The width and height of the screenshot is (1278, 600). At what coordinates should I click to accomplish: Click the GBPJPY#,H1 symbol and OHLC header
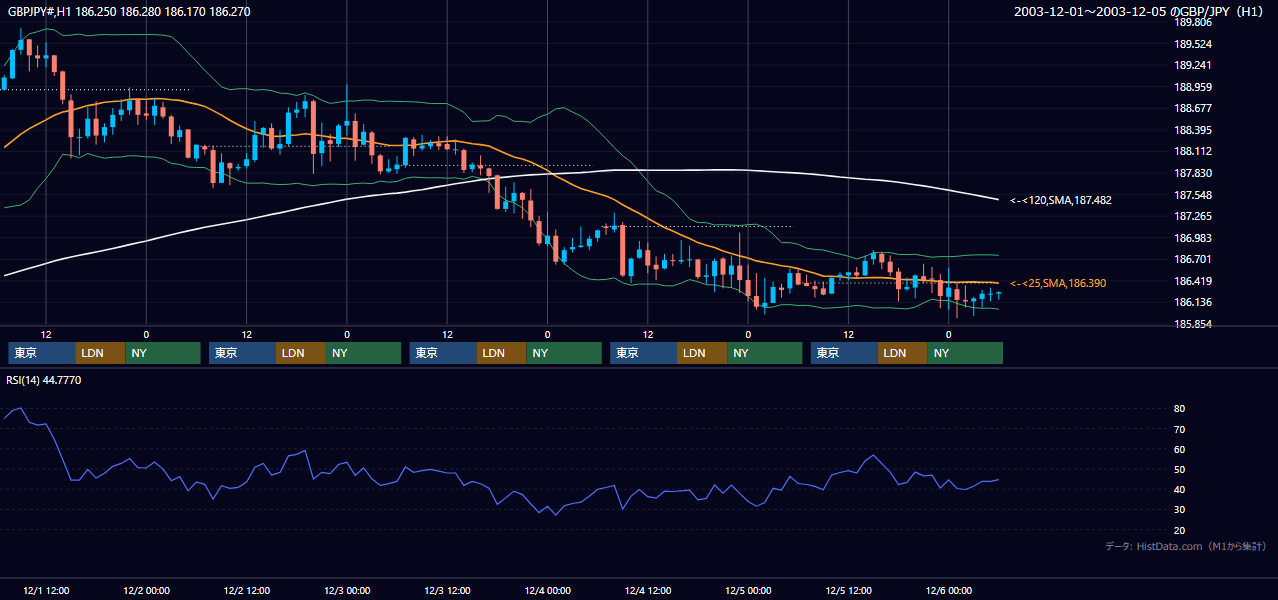(x=129, y=12)
